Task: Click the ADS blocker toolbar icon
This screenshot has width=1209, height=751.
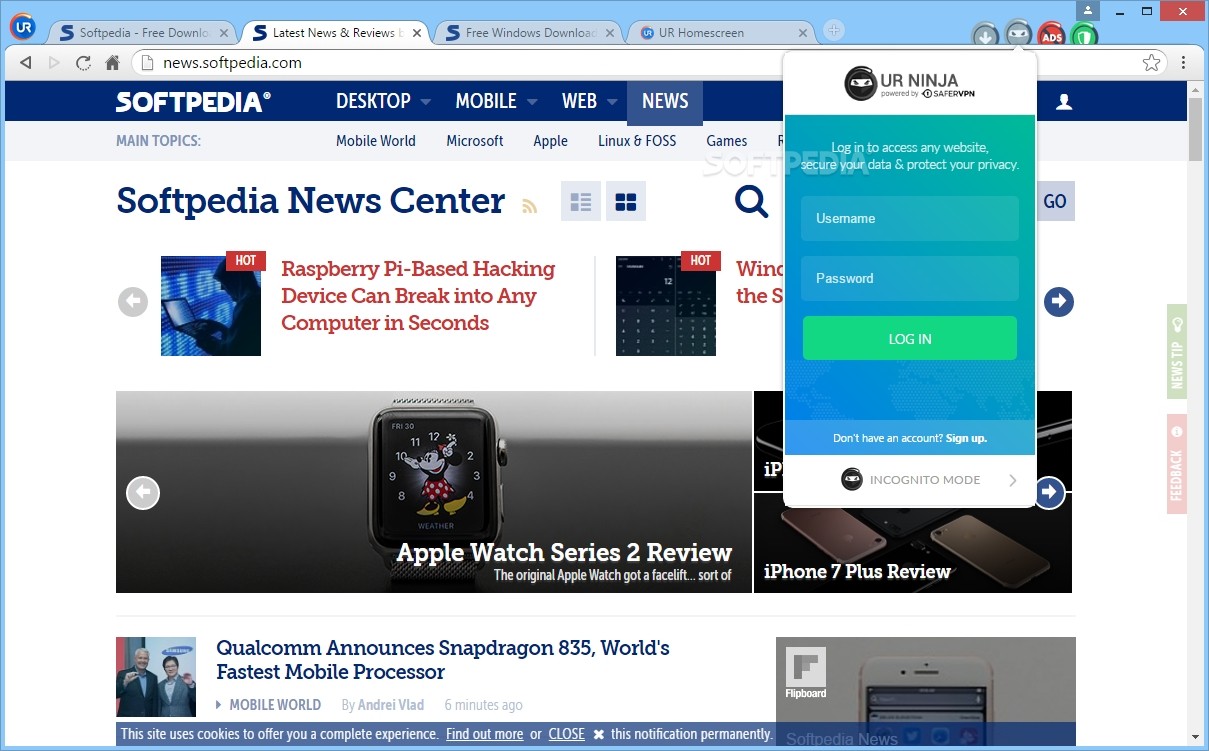Action: point(1052,36)
